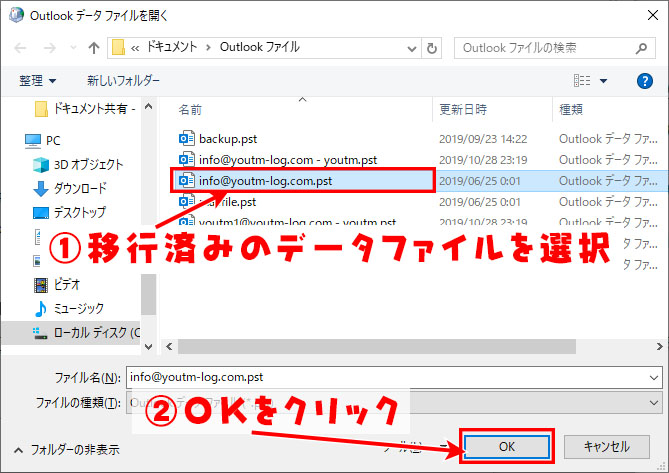The height and width of the screenshot is (473, 669).
Task: Click sidebar scrollbar down arrow
Action: (148, 346)
